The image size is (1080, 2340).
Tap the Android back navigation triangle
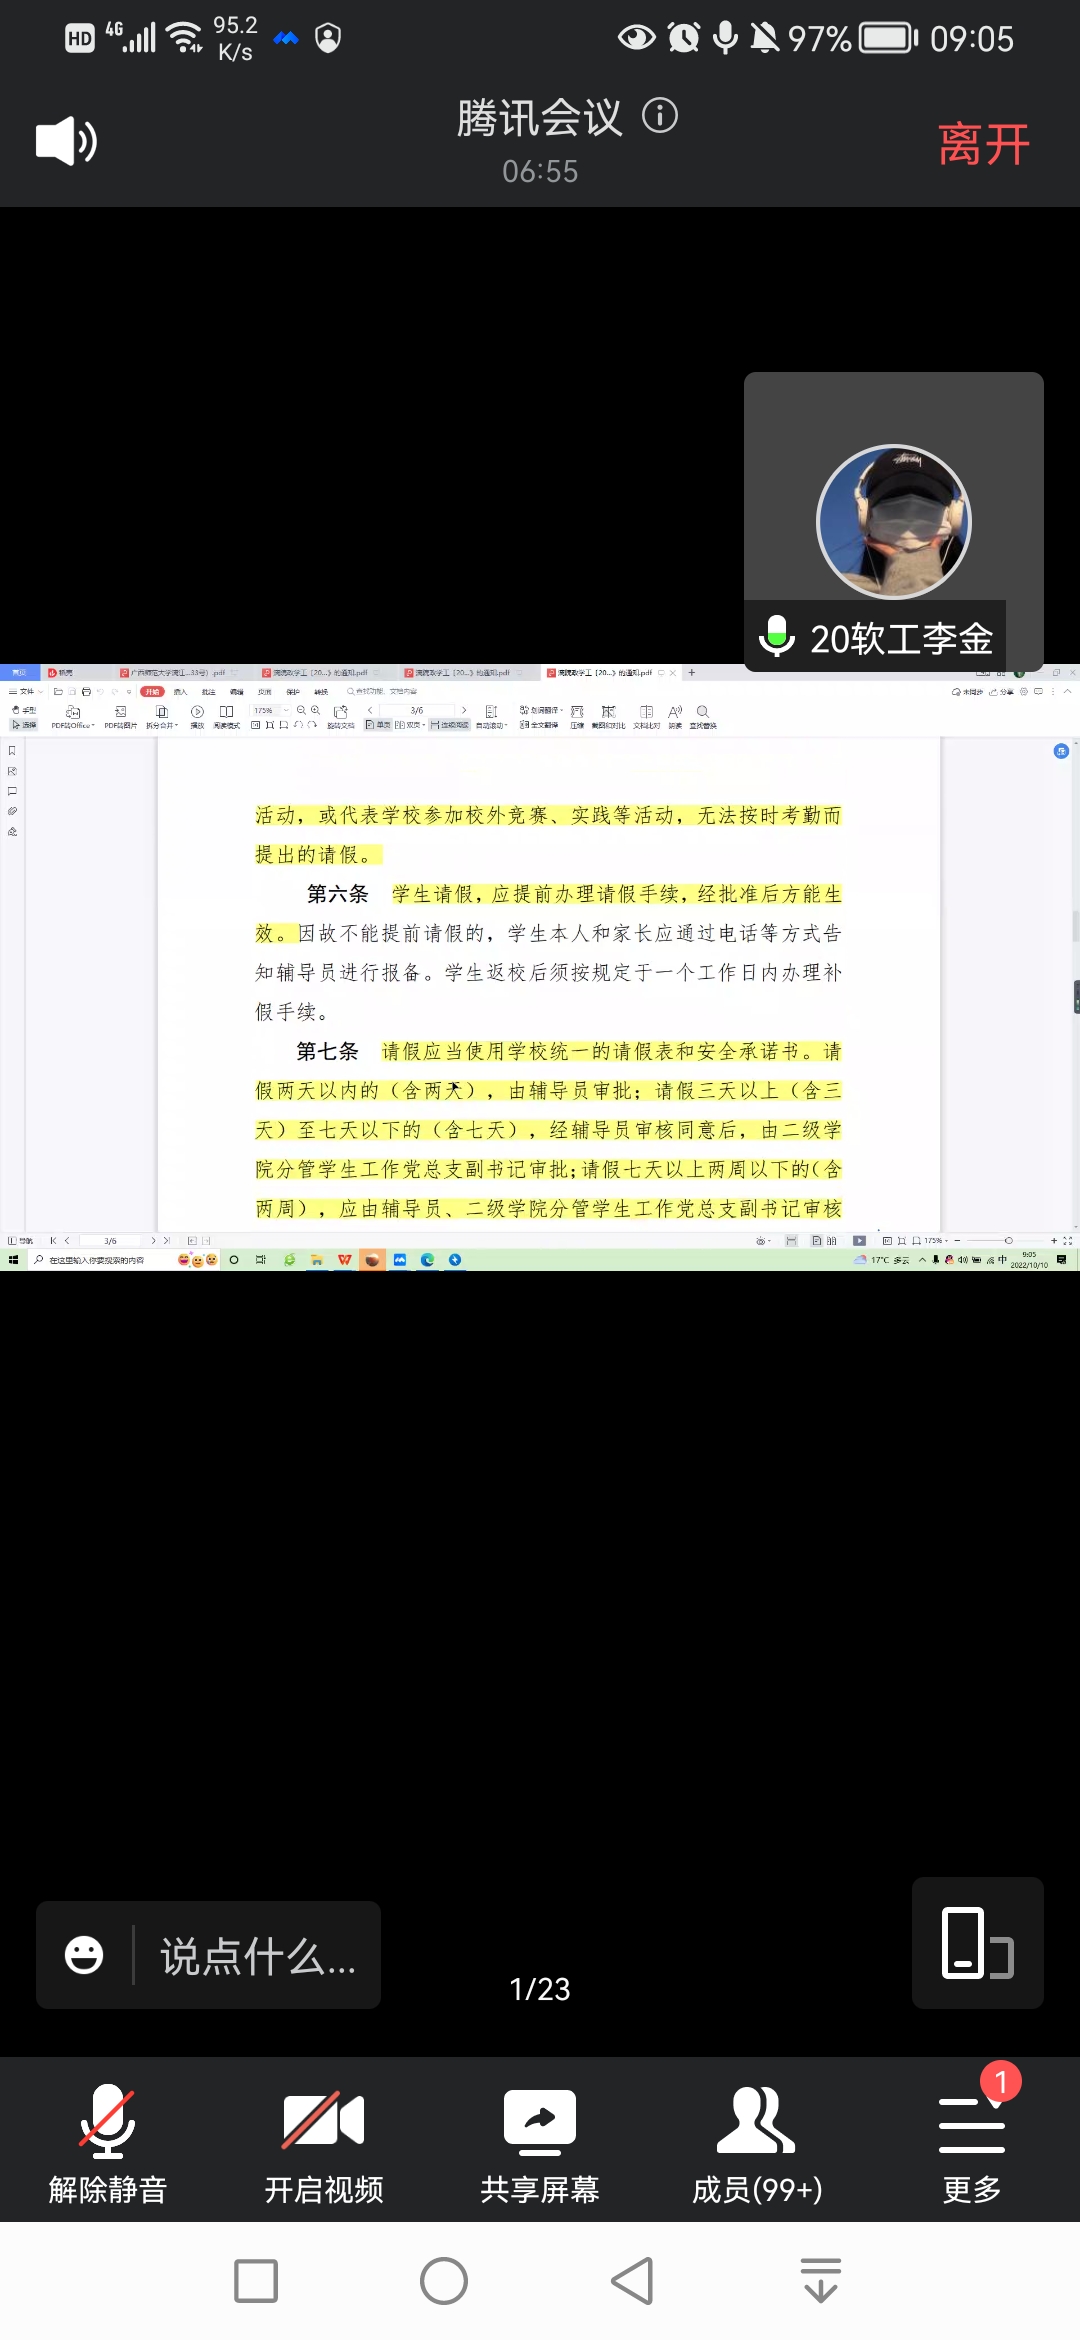click(x=632, y=2281)
